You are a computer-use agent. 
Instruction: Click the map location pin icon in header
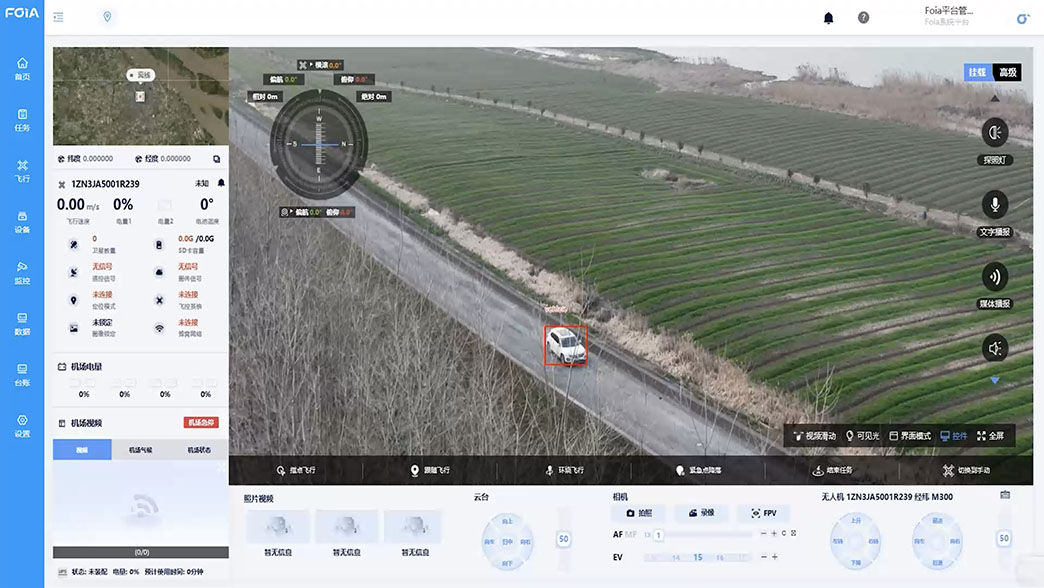(108, 17)
